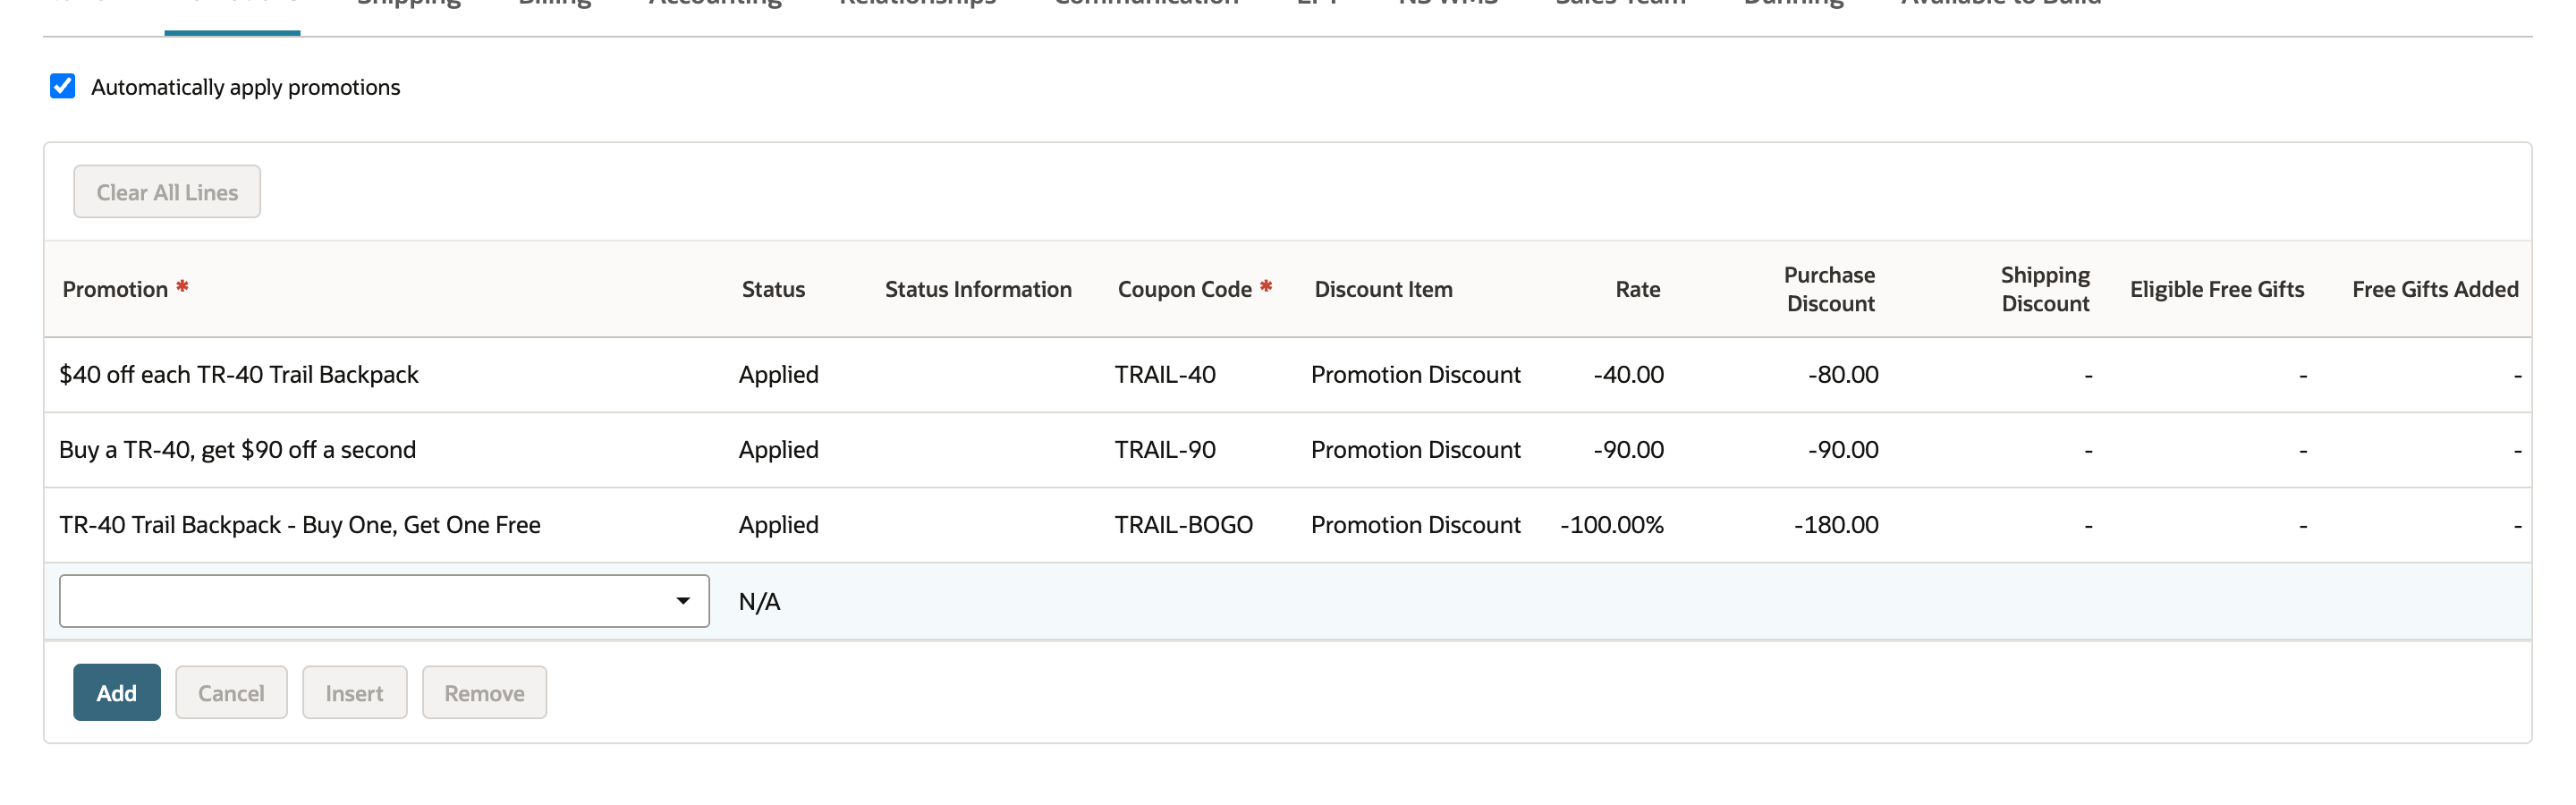Click Promotion Discount in the TRAIL-BOGO row

coord(1415,525)
